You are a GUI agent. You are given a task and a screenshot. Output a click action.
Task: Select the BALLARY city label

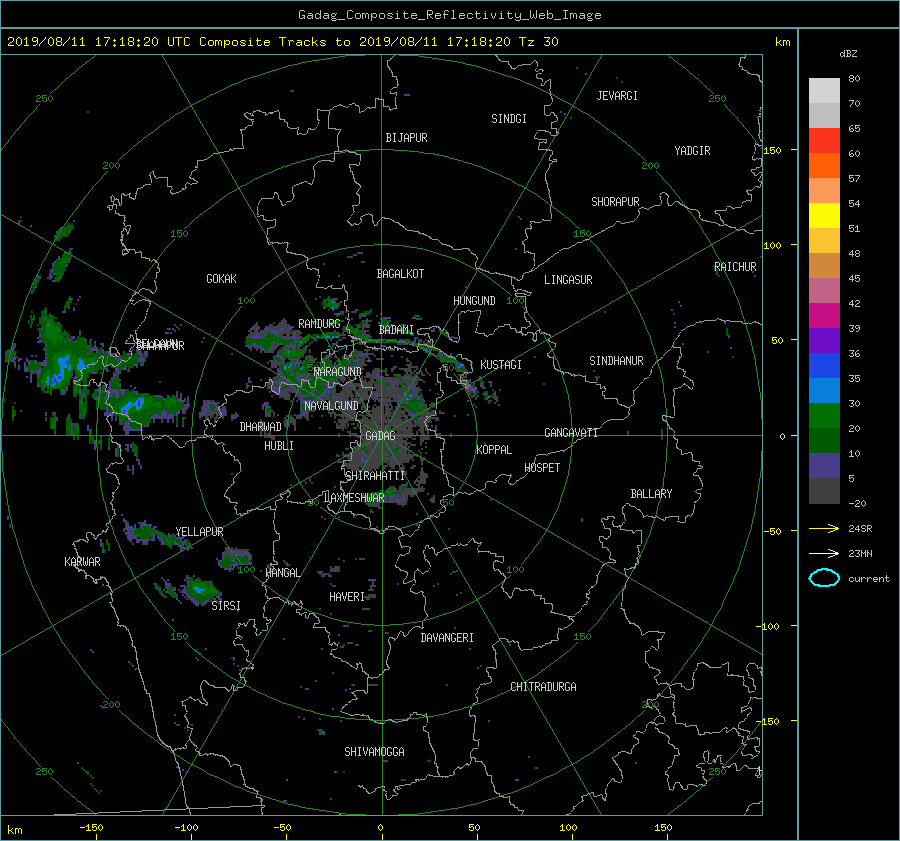coord(651,494)
